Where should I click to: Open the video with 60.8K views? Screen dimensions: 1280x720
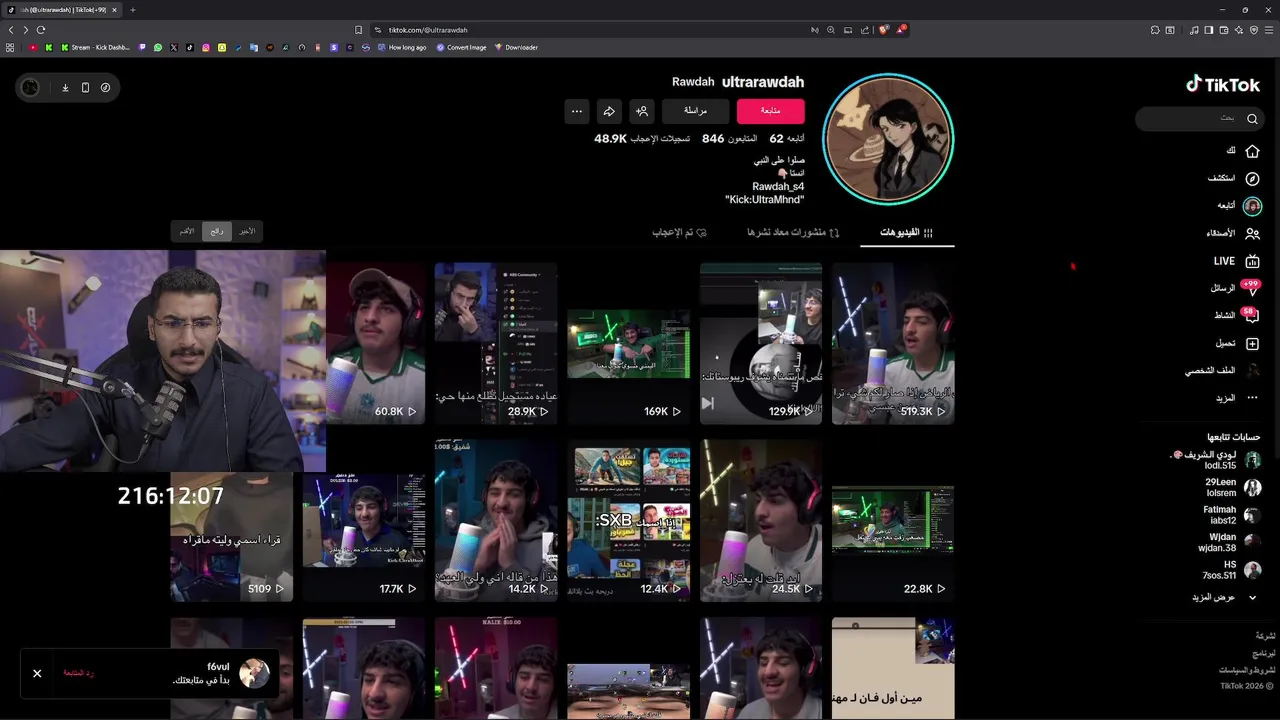[375, 343]
